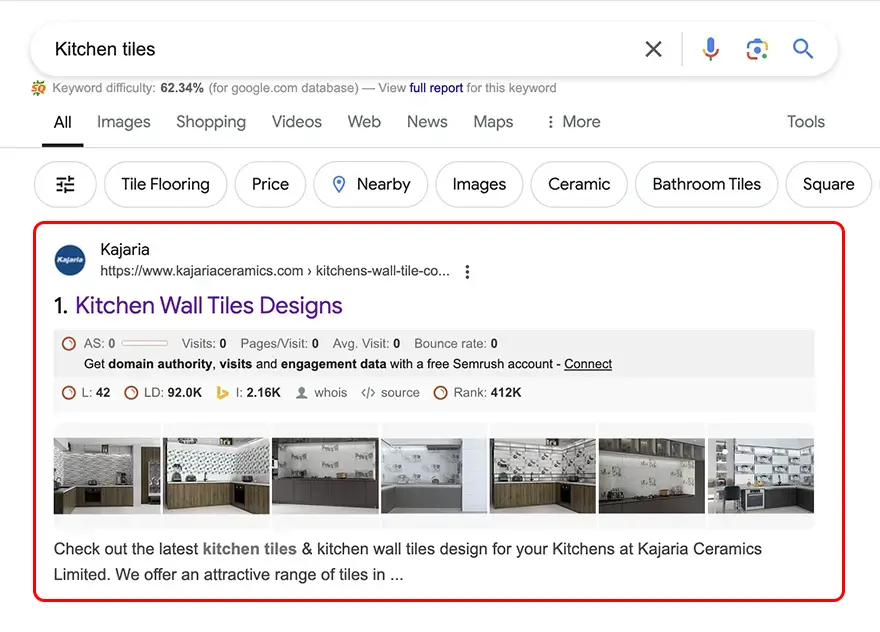Open the full report keyword link
The width and height of the screenshot is (880, 632).
436,88
